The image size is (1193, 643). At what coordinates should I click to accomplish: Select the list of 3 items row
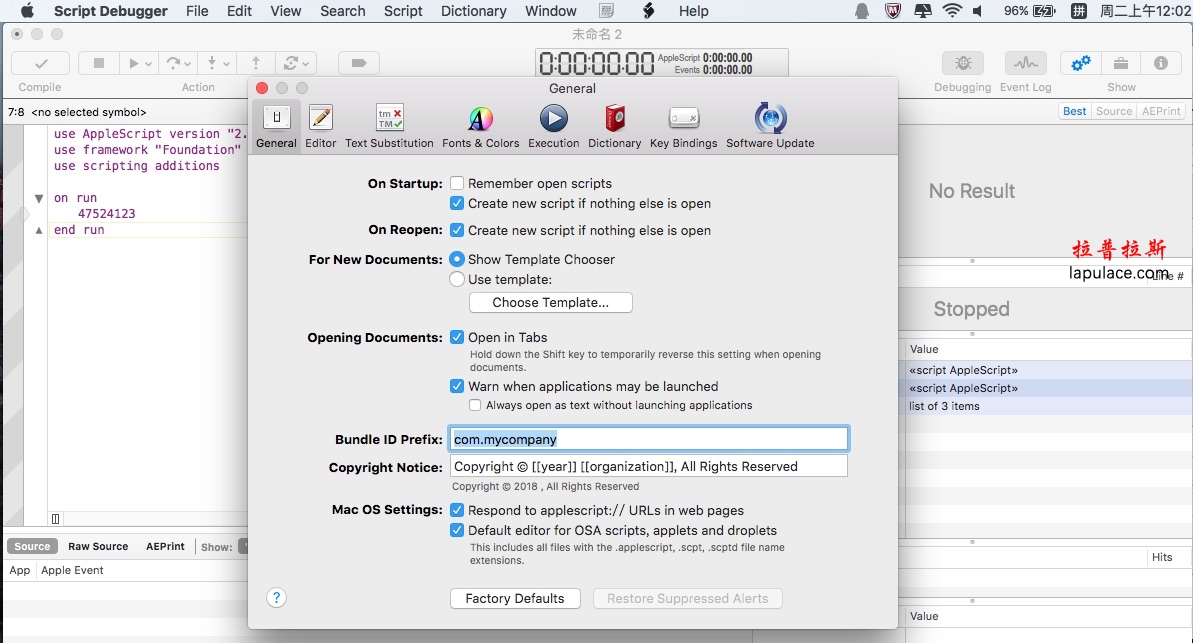1045,406
